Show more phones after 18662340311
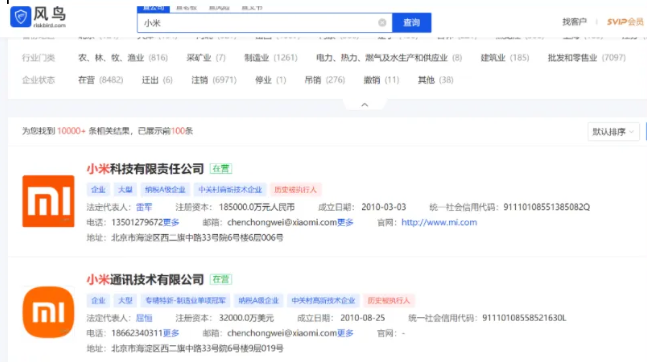This screenshot has width=647, height=362. point(171,333)
